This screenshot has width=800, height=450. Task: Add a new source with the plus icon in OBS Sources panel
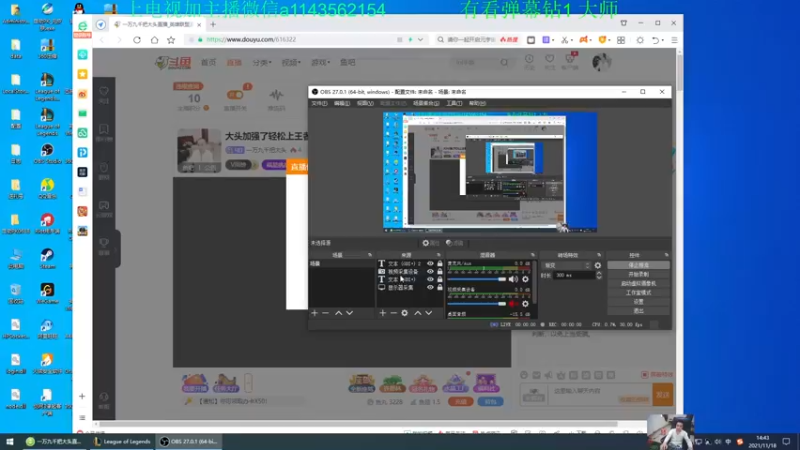pos(383,313)
